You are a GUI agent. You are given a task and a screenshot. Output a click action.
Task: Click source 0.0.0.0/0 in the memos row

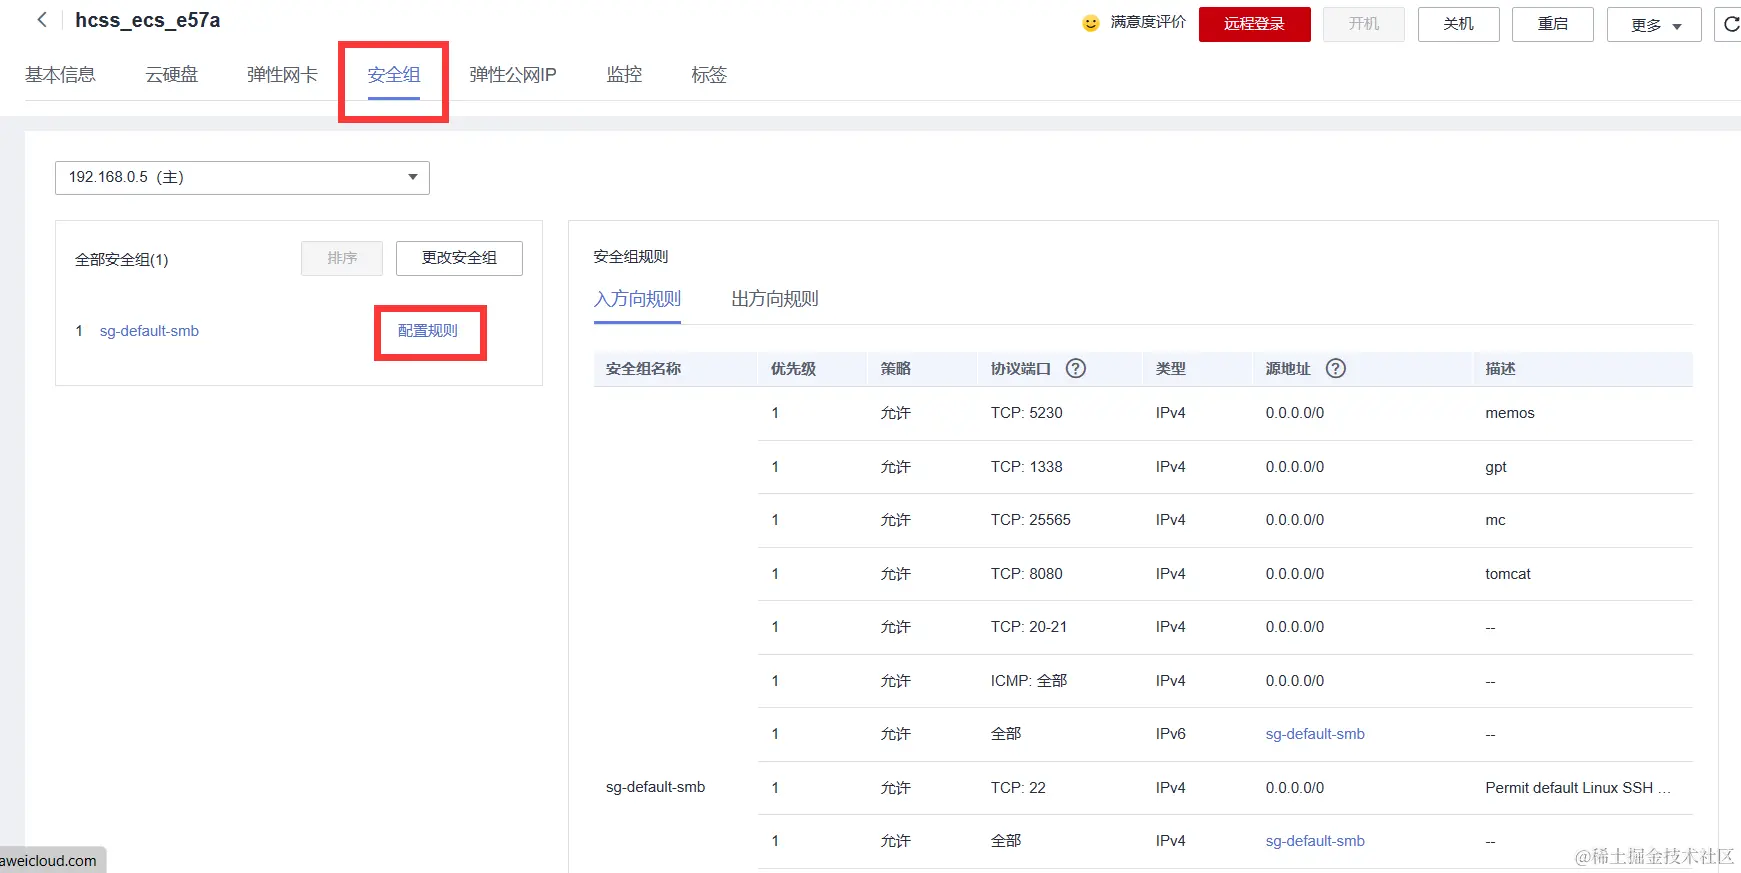(1295, 413)
